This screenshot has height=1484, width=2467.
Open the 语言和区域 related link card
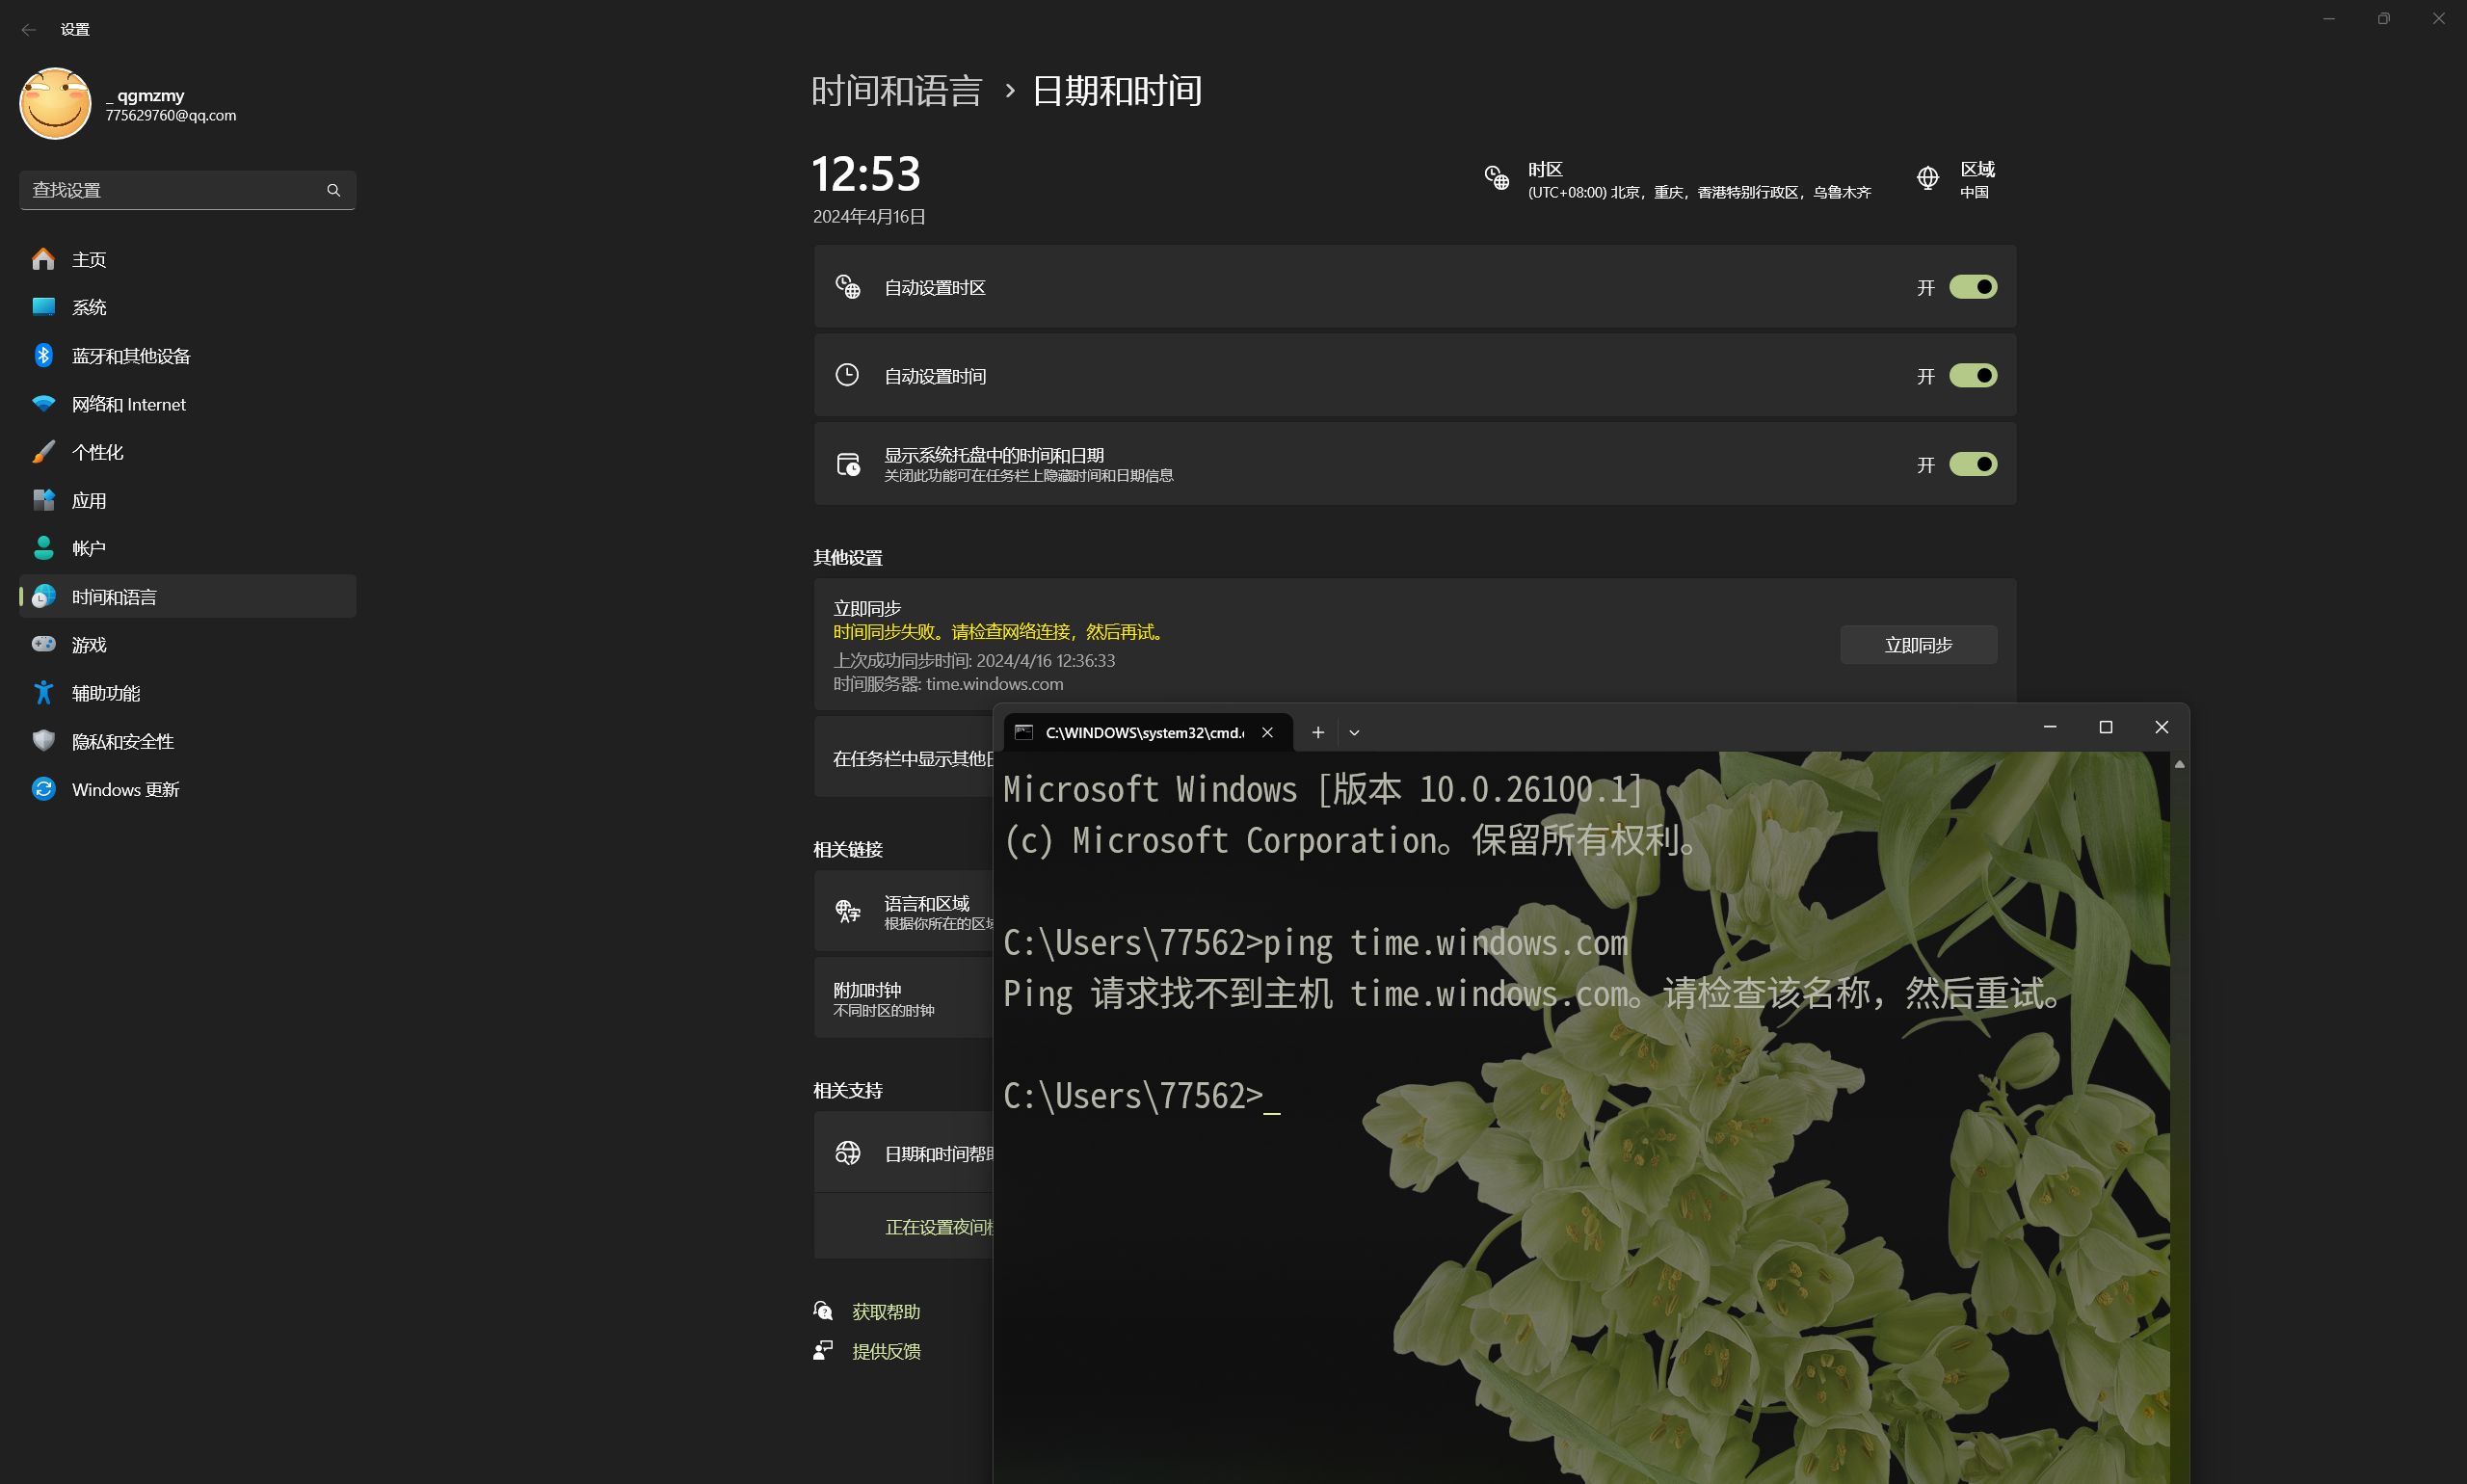903,911
